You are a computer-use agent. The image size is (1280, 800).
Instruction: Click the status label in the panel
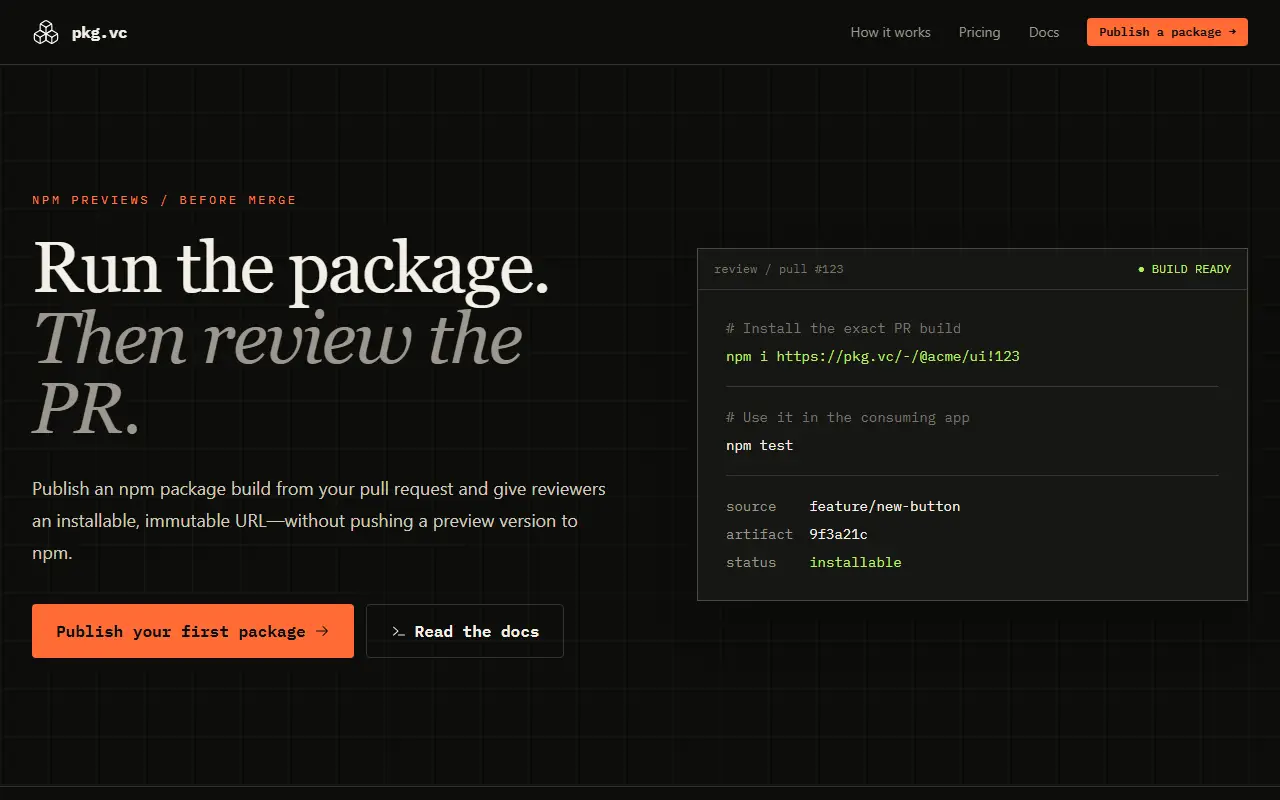pos(751,562)
